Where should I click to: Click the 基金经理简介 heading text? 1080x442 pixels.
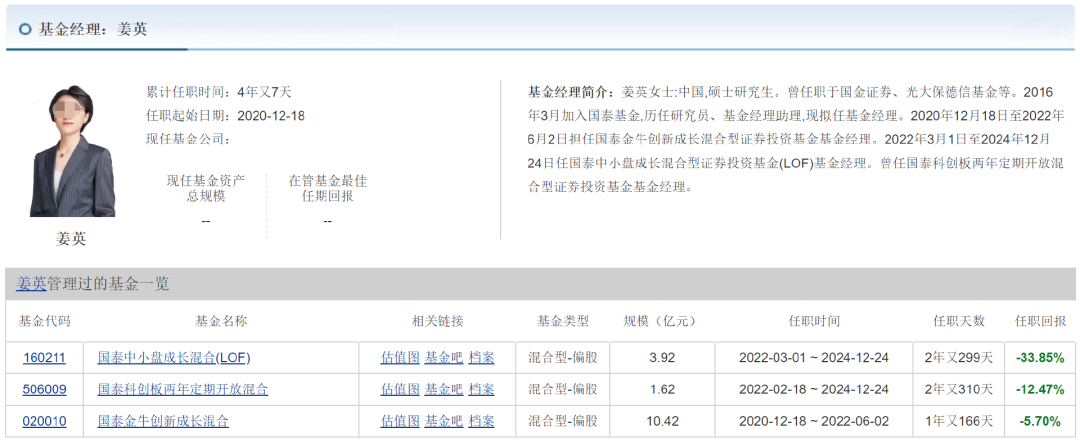click(569, 92)
